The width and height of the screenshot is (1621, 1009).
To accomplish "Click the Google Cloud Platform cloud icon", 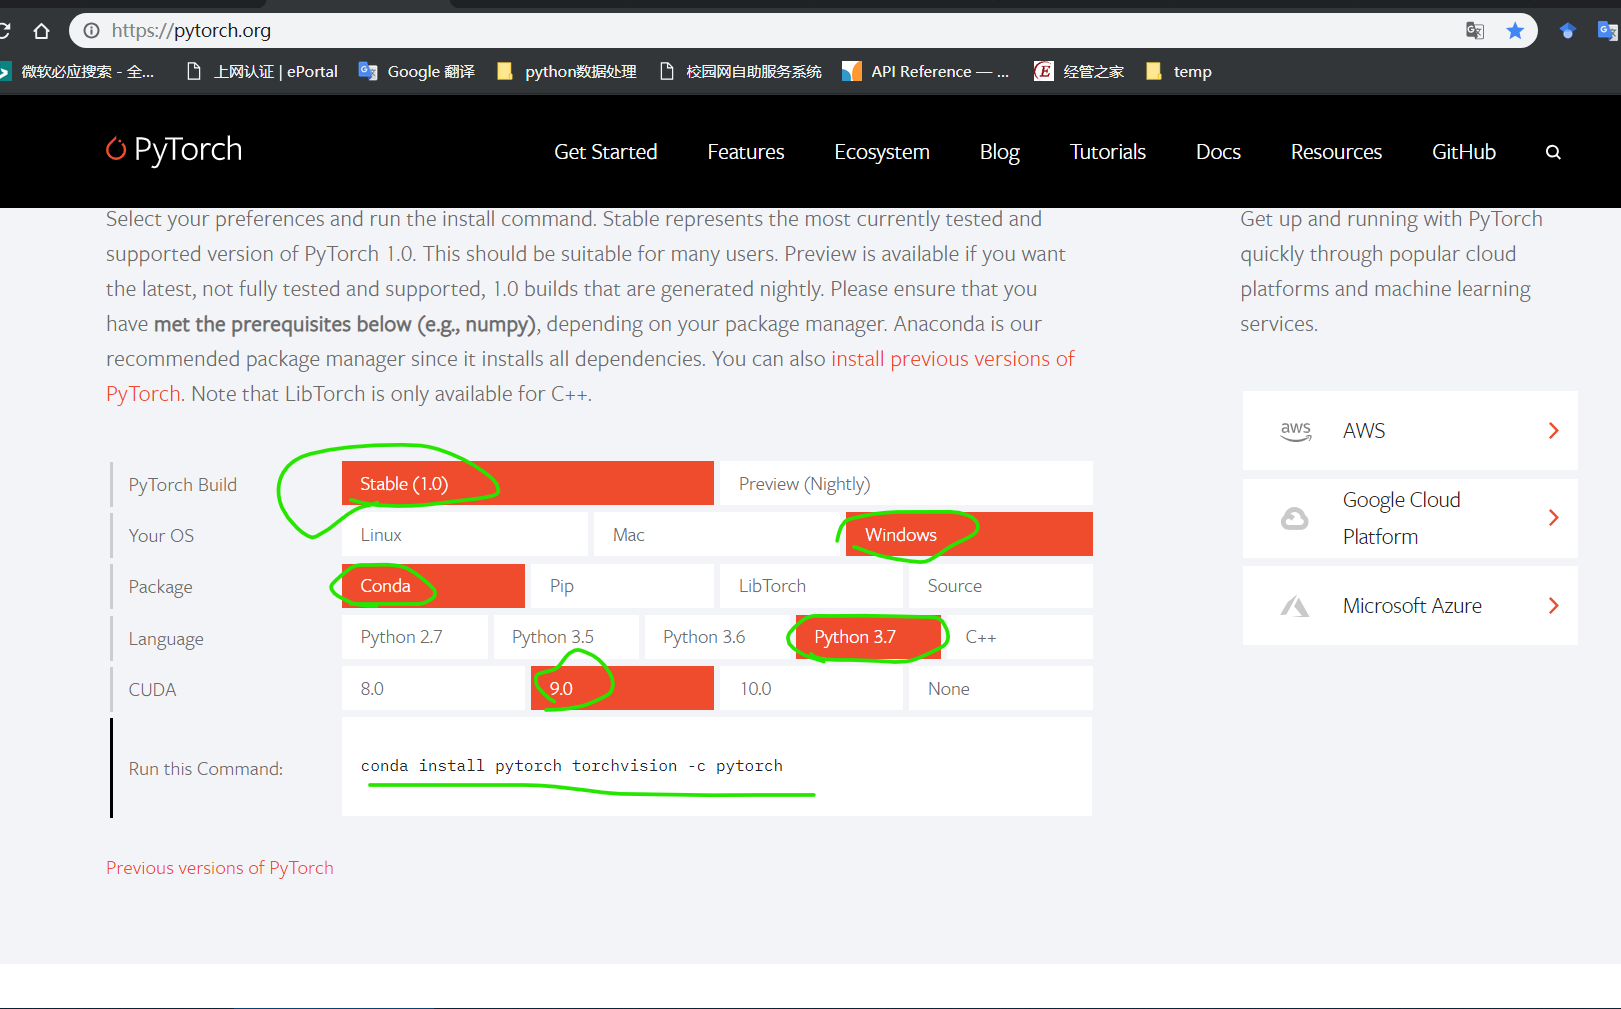I will [1295, 518].
